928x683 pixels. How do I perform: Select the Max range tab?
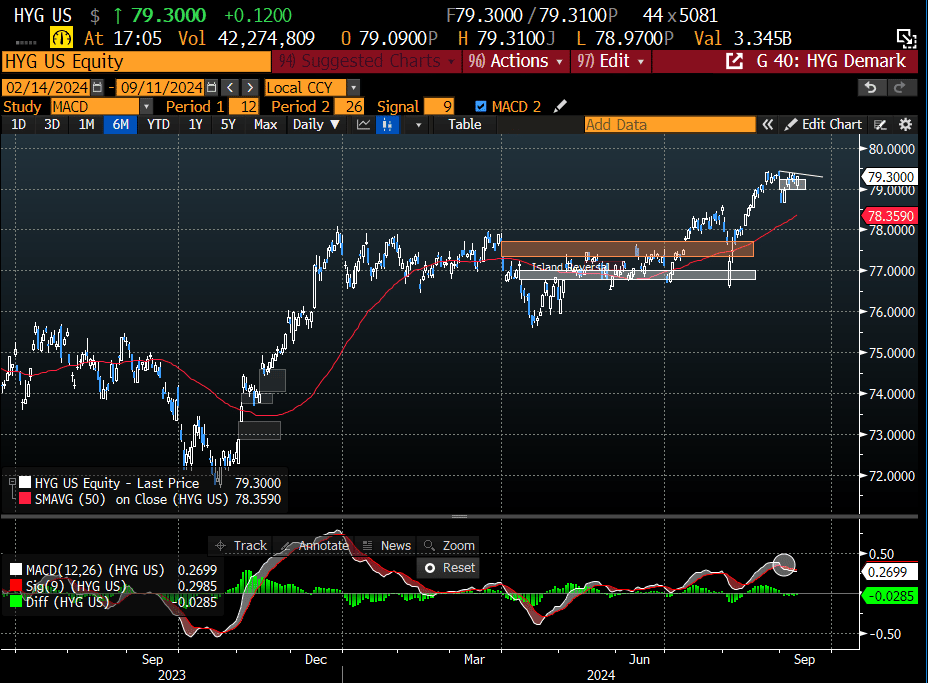click(x=265, y=125)
